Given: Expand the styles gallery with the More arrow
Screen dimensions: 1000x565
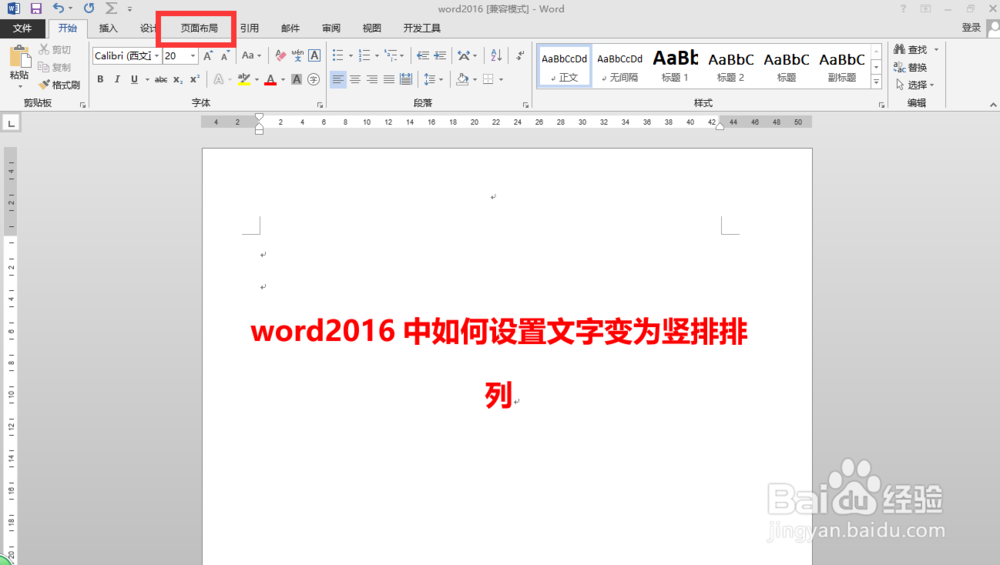Looking at the screenshot, I should (x=876, y=82).
